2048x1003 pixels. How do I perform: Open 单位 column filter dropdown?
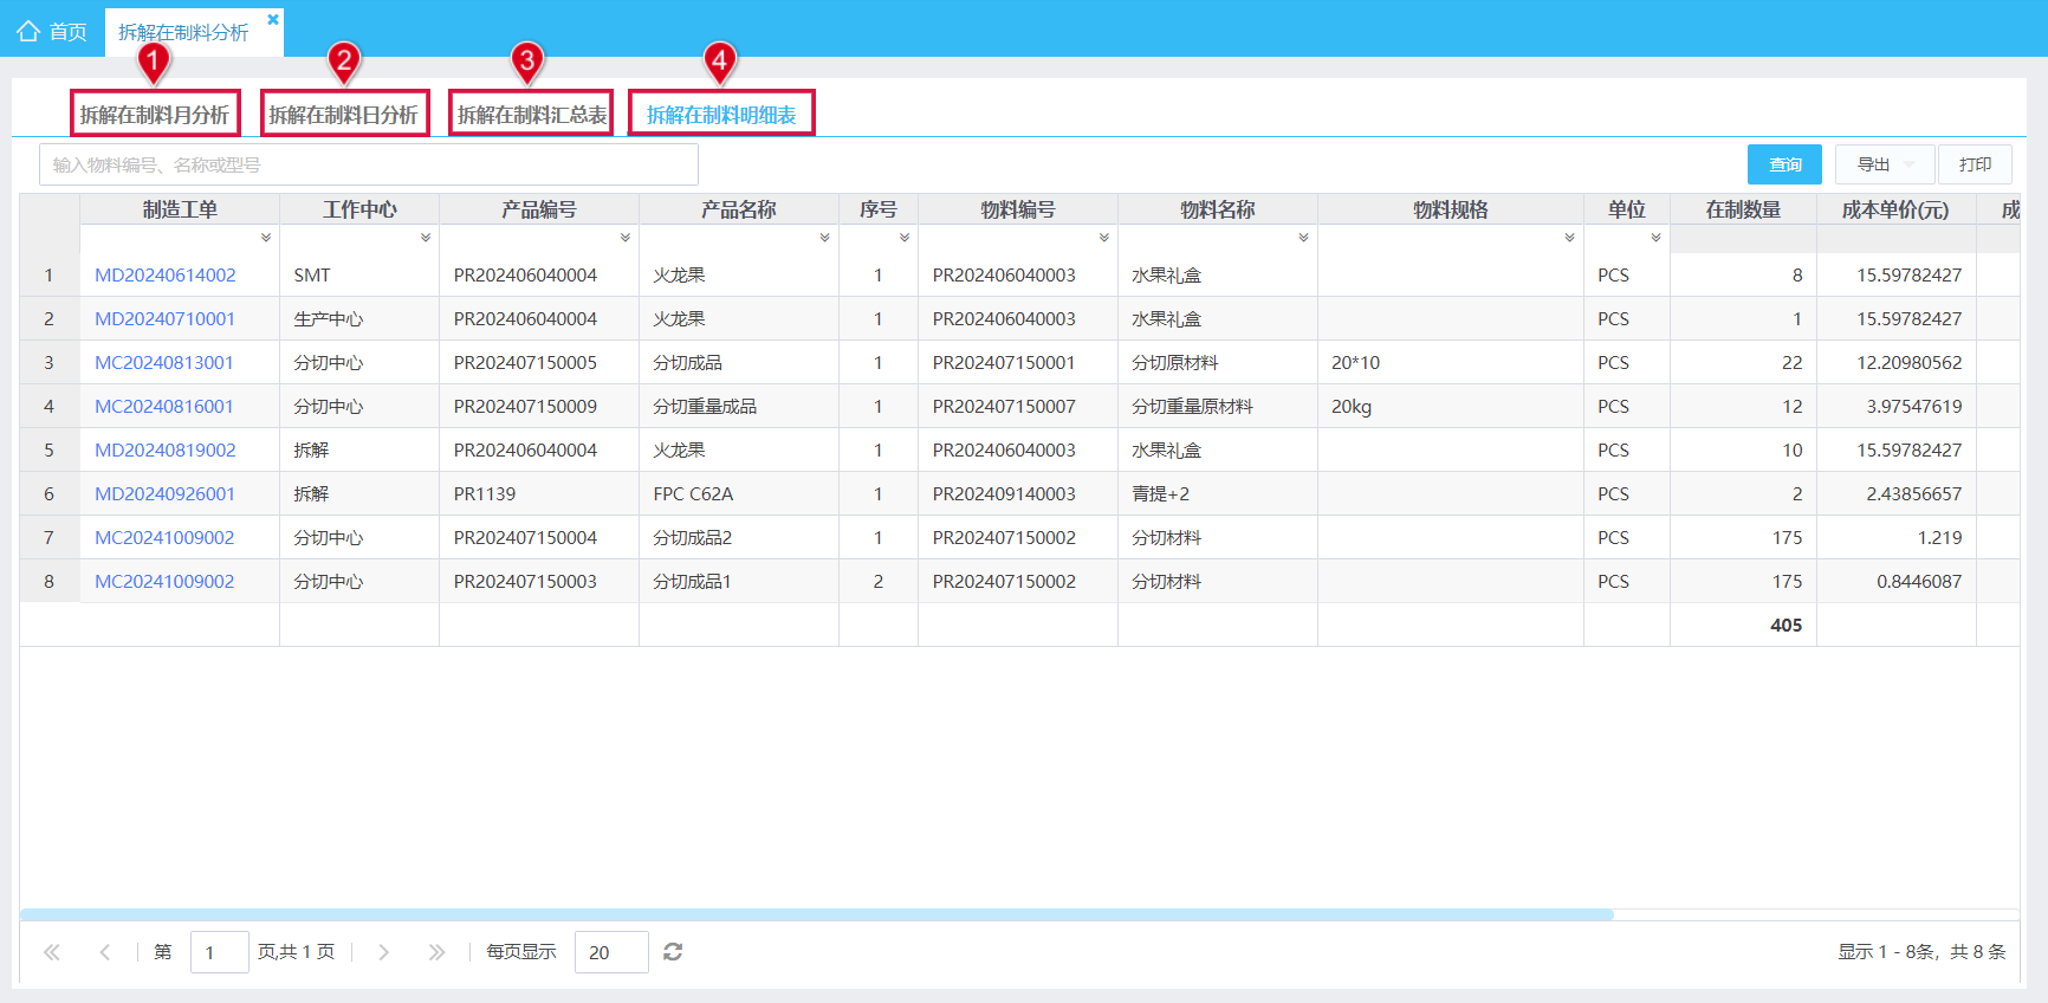click(1656, 238)
